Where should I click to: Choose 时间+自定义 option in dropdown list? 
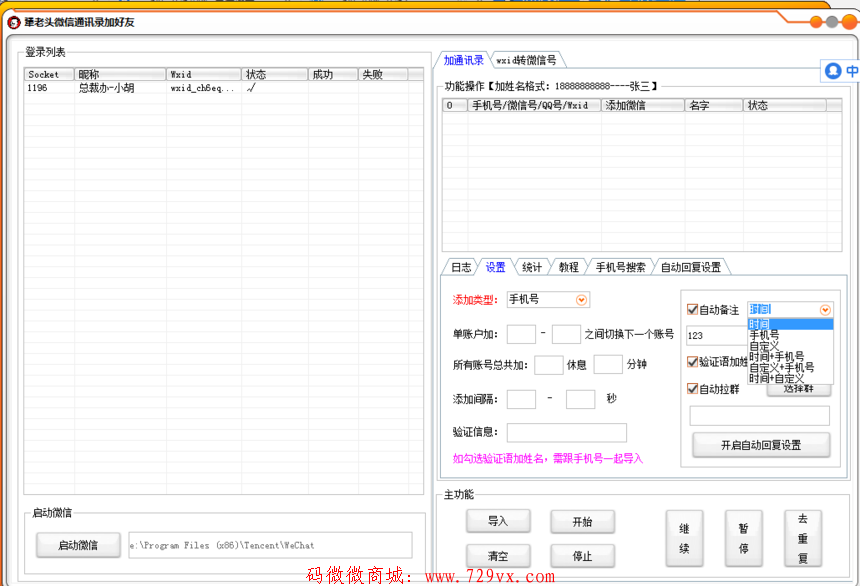coord(790,379)
